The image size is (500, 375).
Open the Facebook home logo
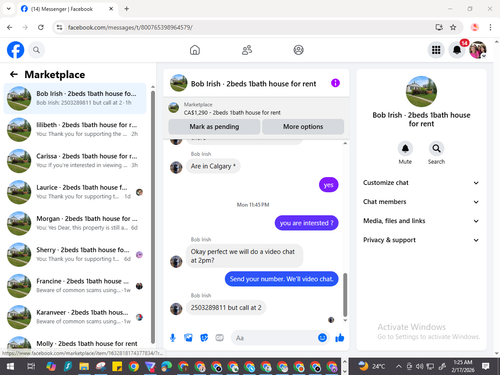[x=16, y=50]
